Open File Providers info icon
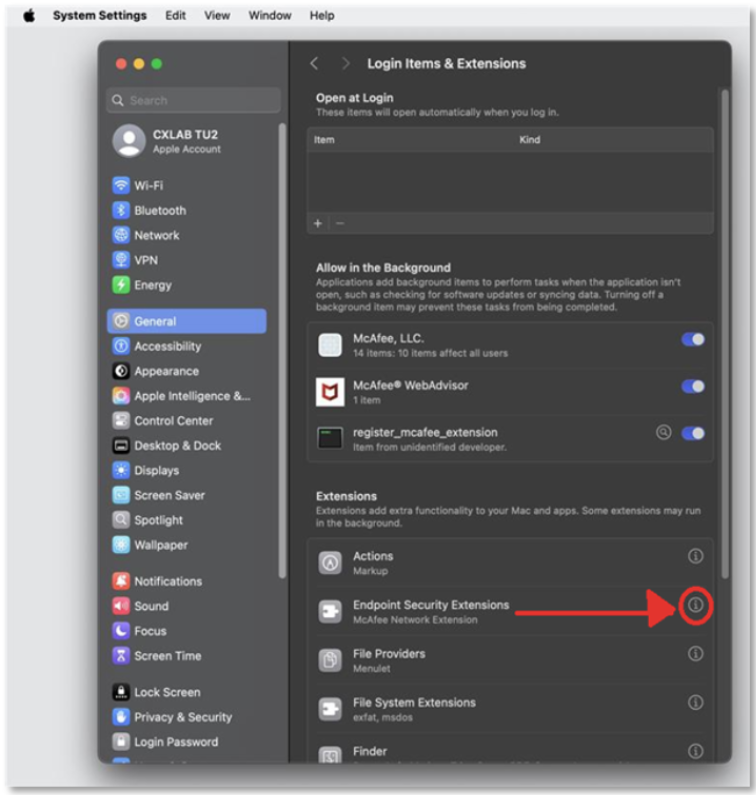The width and height of the screenshot is (756, 795). point(695,654)
